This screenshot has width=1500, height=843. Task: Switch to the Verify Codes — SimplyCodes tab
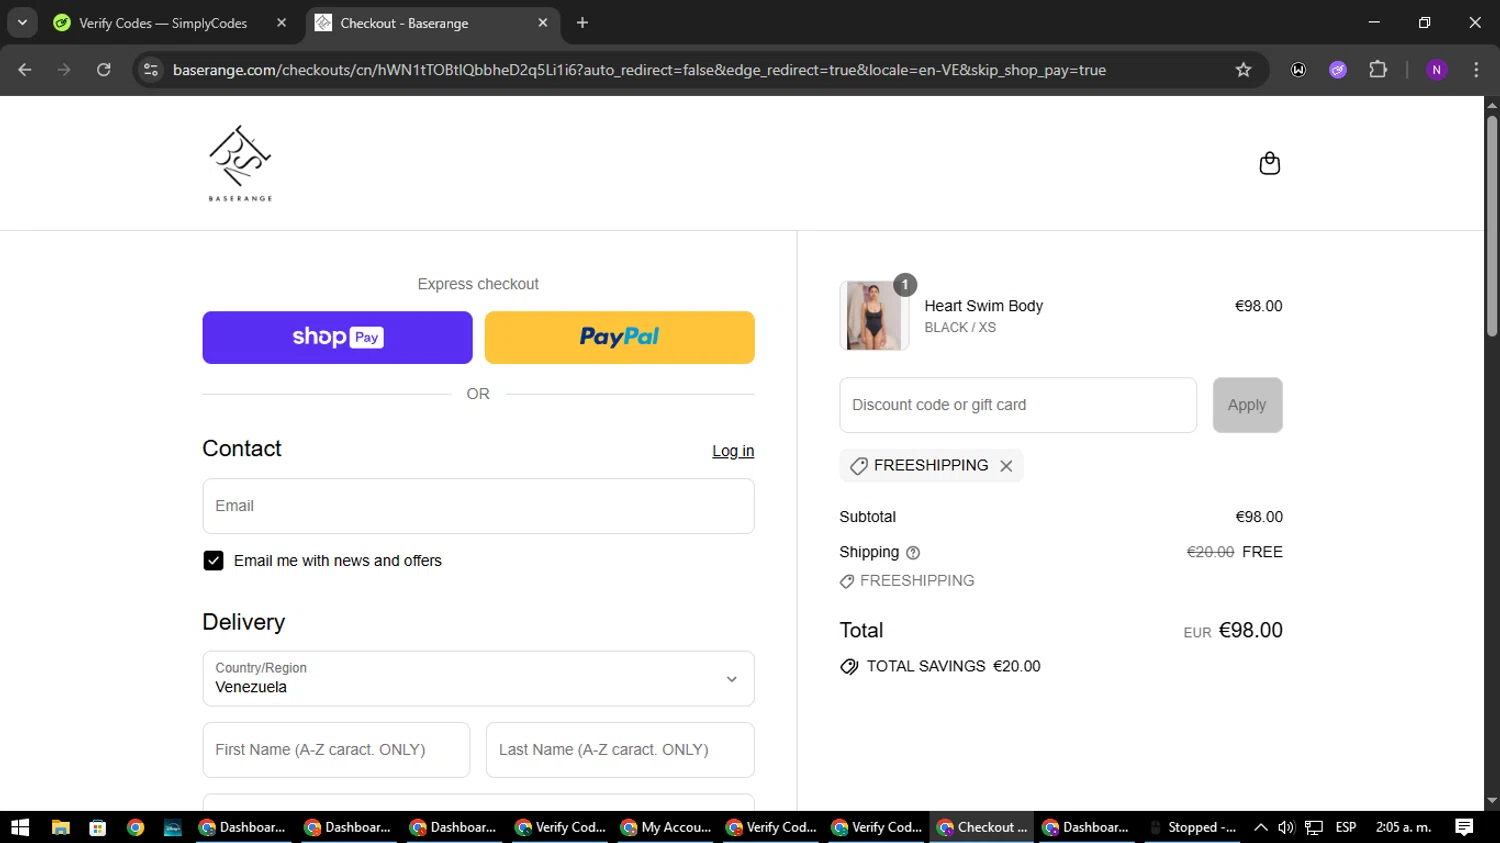[x=170, y=23]
